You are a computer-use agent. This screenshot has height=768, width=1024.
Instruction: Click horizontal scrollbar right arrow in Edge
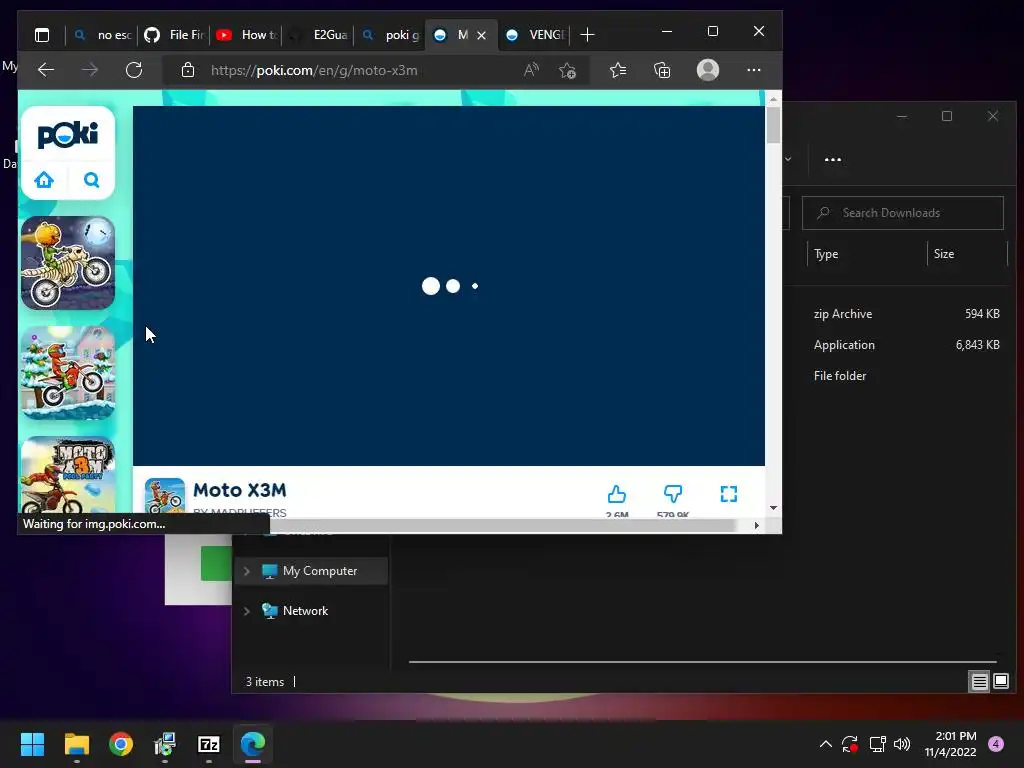757,525
